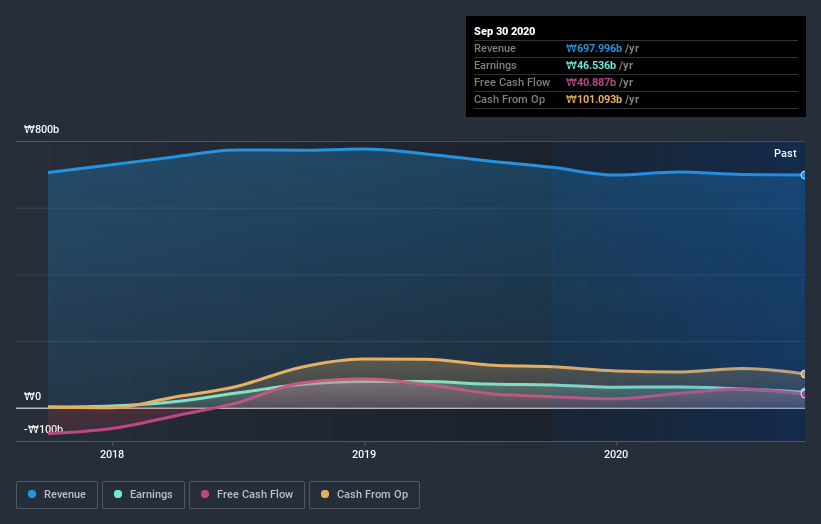821x524 pixels.
Task: Select the 2018 axis label
Action: click(112, 454)
